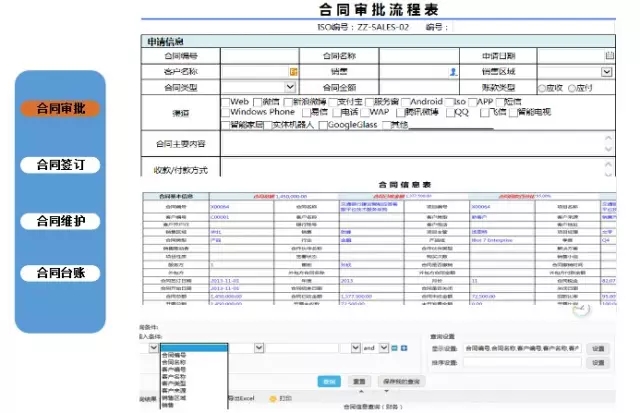Click 设置 button next to 排序设置

[598, 363]
